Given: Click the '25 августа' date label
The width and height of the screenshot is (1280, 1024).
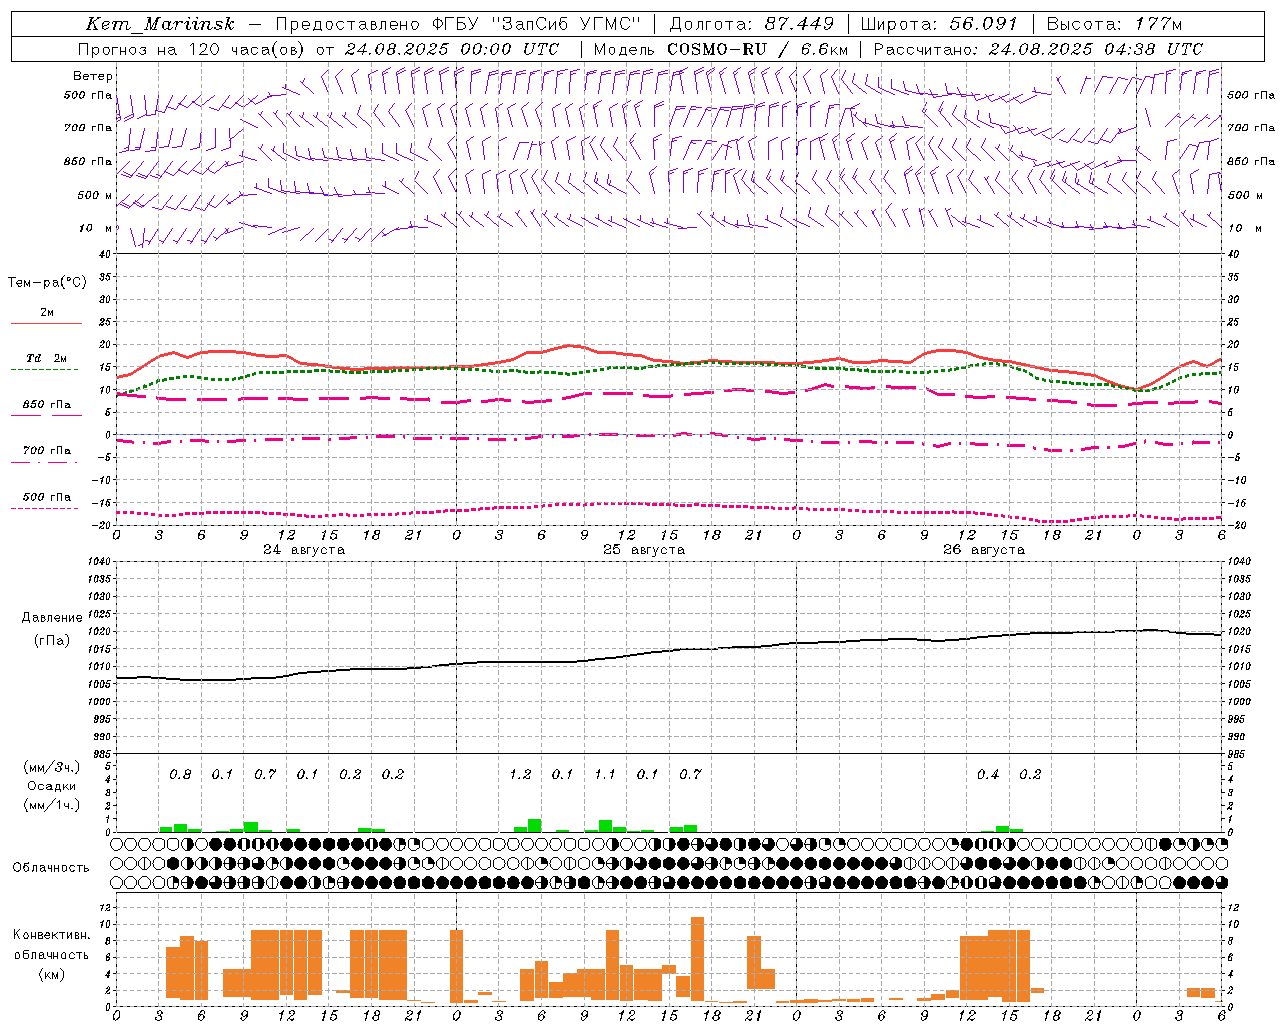Looking at the screenshot, I should click(x=644, y=550).
